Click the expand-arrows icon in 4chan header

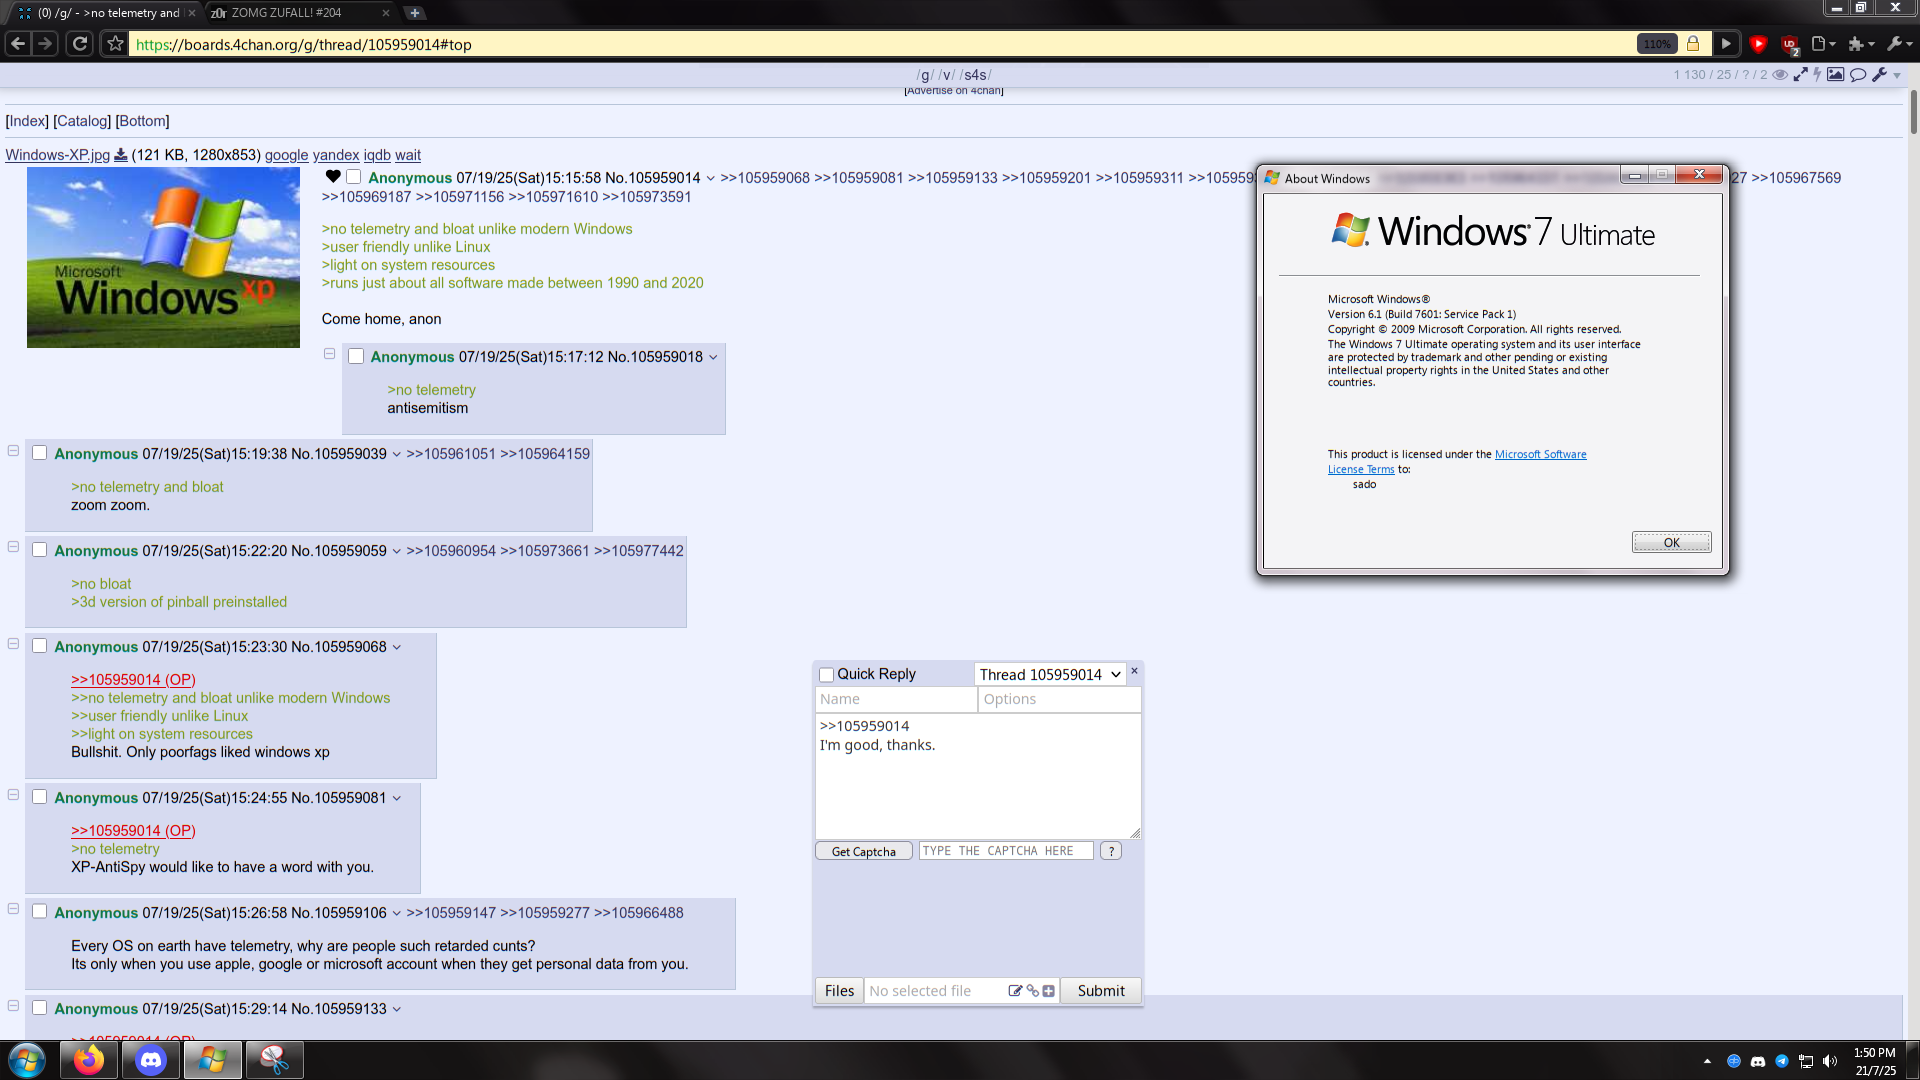pos(1800,75)
